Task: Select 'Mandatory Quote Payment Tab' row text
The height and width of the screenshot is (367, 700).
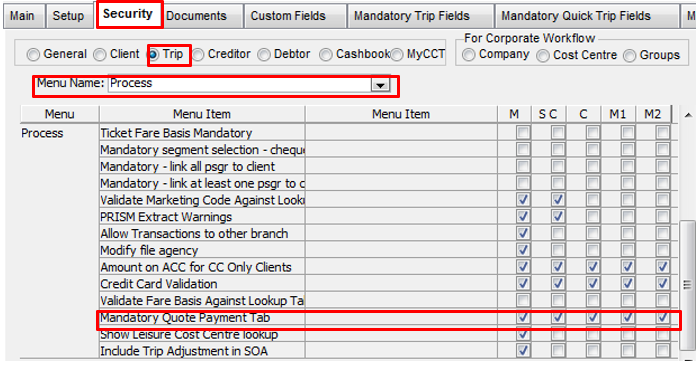Action: coord(185,317)
